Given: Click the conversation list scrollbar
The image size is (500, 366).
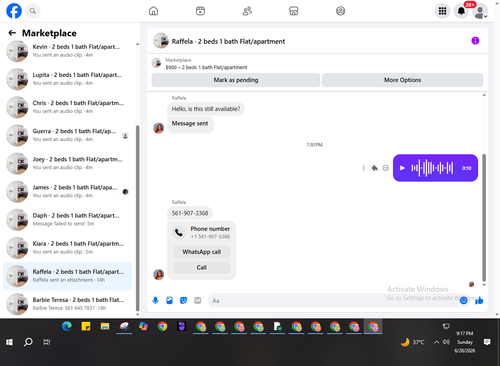Looking at the screenshot, I should click(x=137, y=218).
